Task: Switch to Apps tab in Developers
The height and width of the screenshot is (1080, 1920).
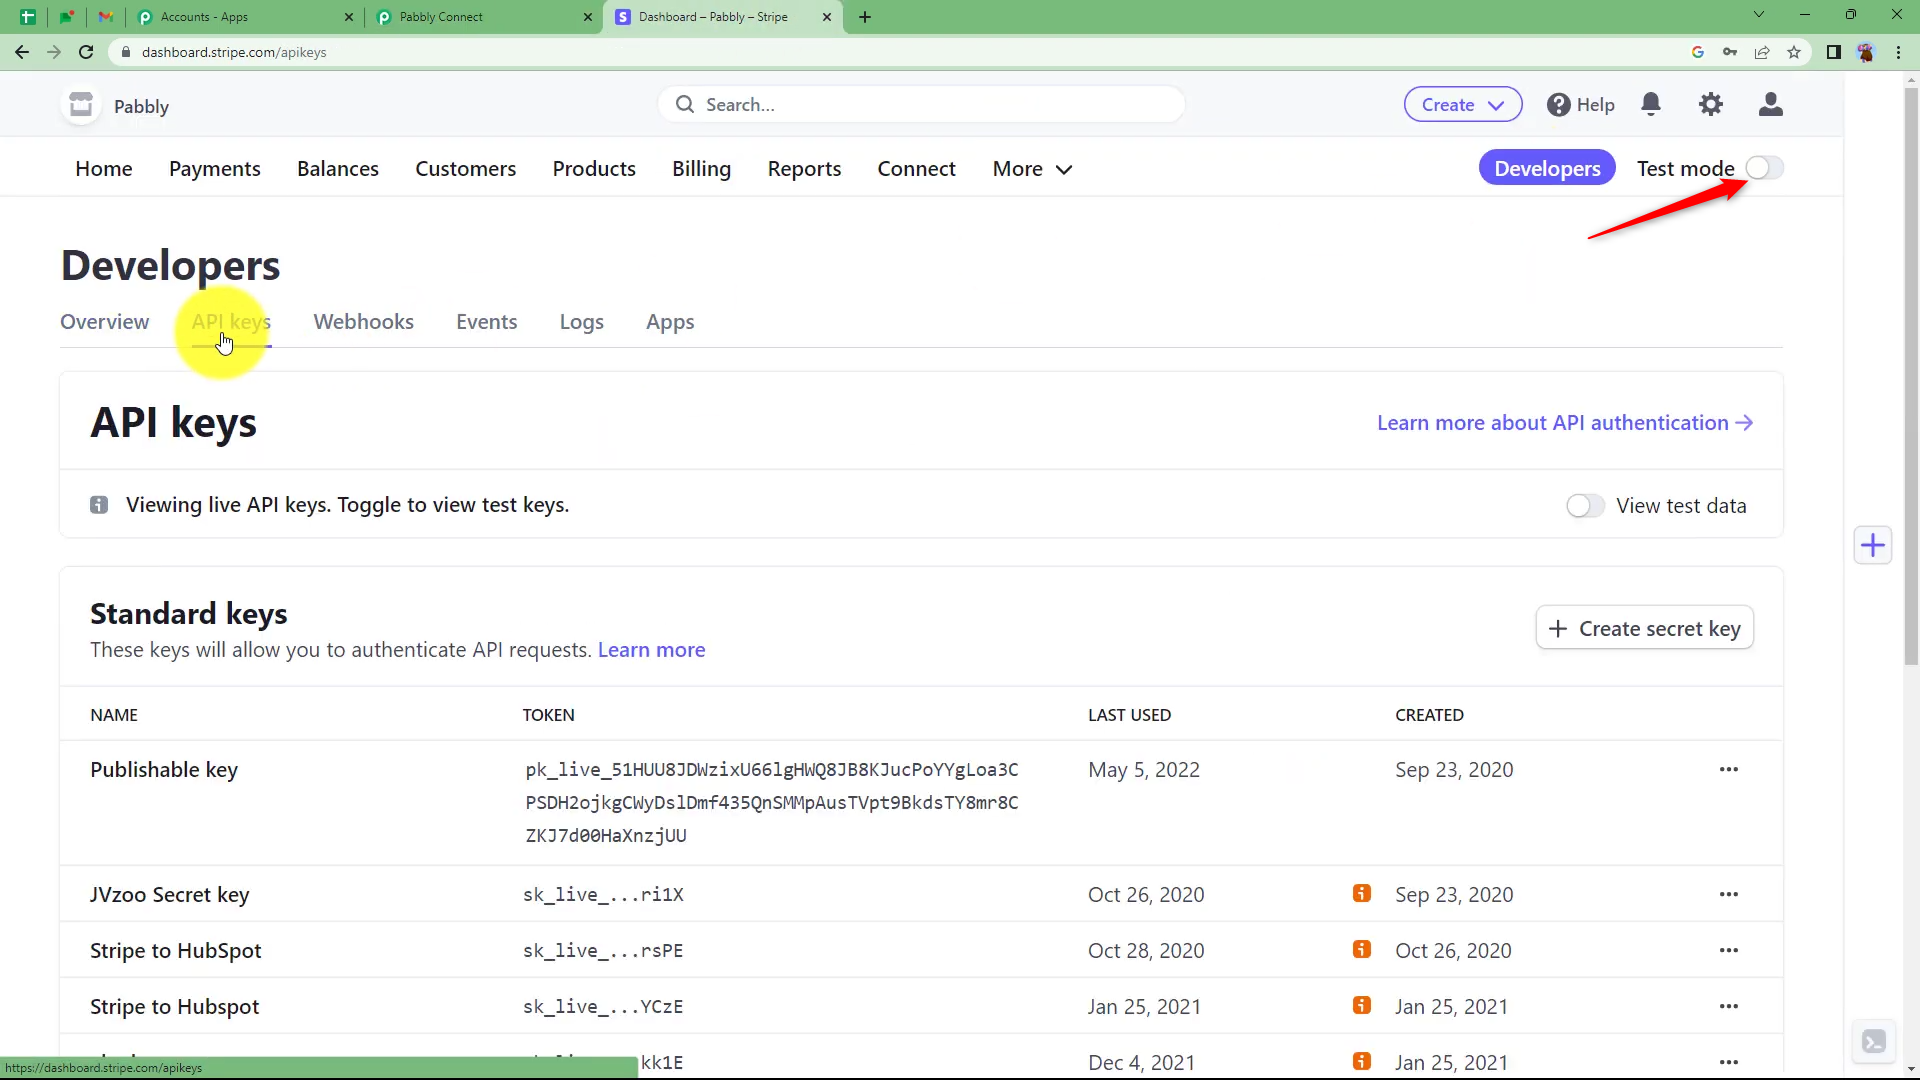Action: (x=670, y=322)
